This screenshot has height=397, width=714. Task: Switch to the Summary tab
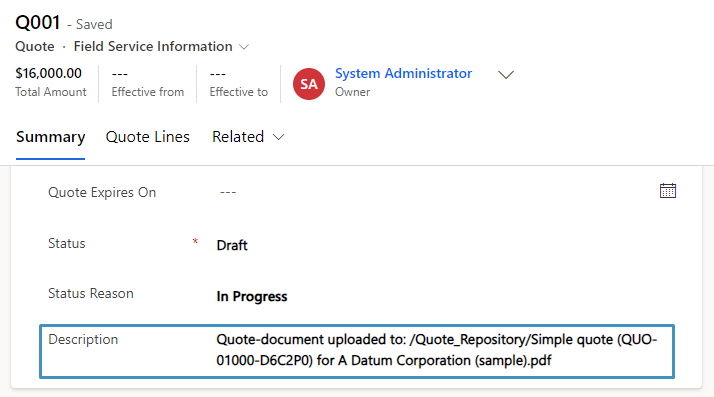pos(51,137)
